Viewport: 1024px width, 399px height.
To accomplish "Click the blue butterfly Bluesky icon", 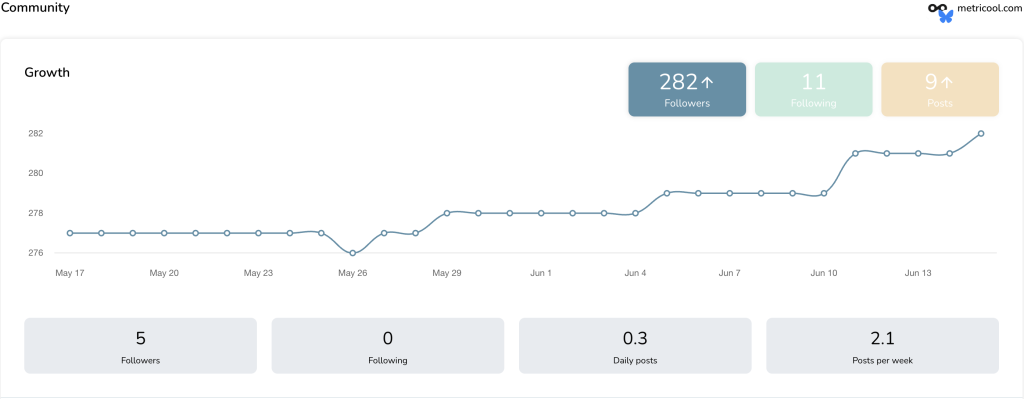I will pyautogui.click(x=946, y=17).
